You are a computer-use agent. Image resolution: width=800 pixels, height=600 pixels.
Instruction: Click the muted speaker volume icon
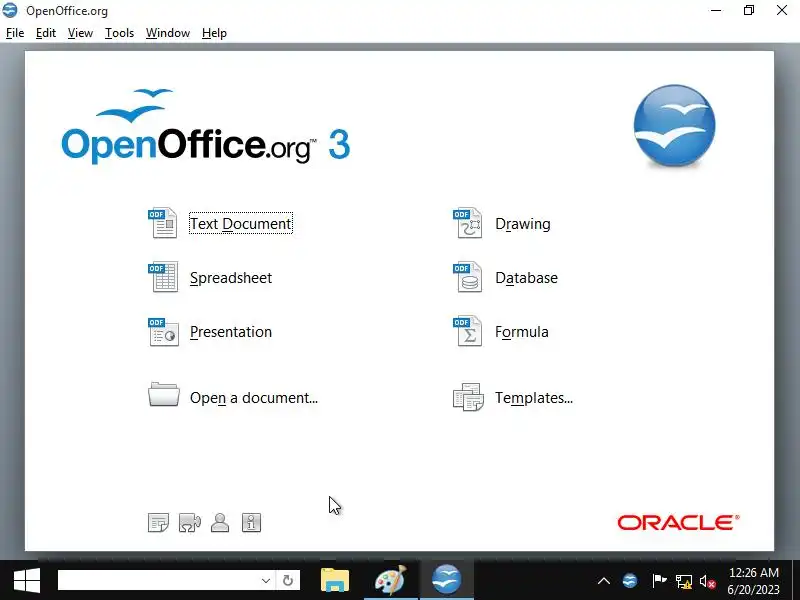point(708,581)
